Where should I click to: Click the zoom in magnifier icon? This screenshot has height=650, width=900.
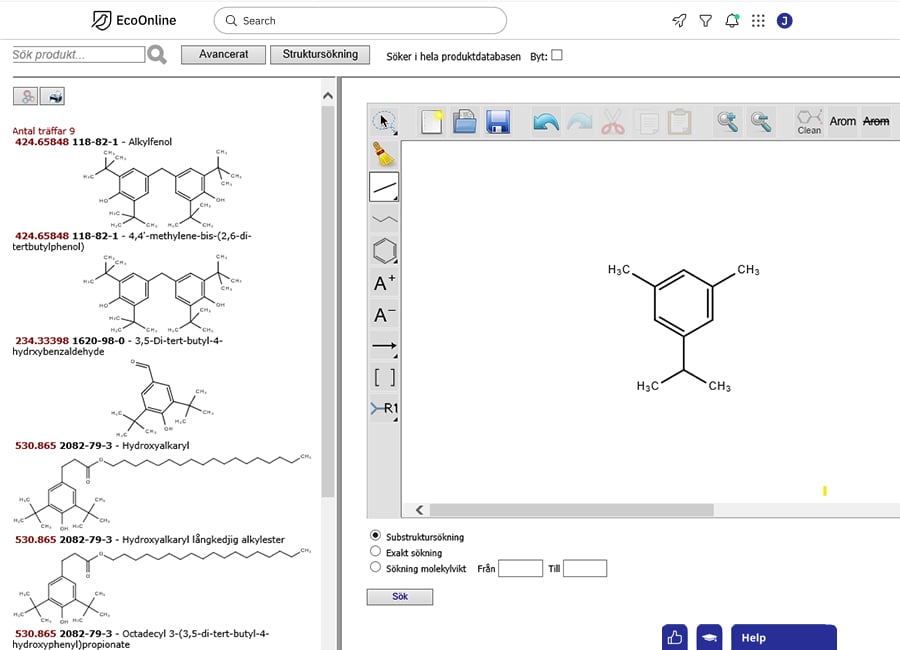point(728,122)
